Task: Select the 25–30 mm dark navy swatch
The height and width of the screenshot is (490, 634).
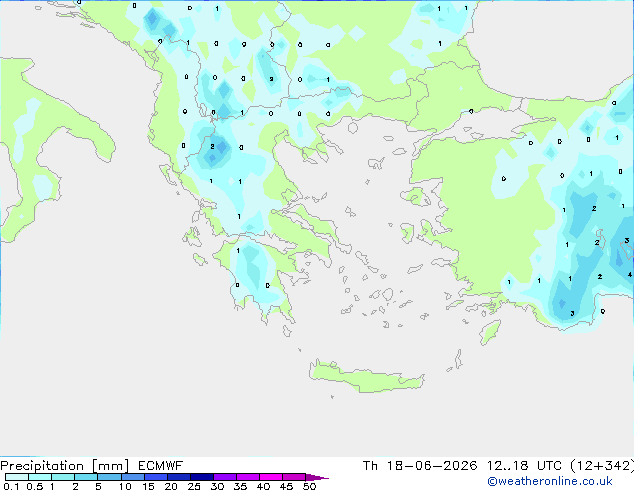Action: [x=202, y=477]
